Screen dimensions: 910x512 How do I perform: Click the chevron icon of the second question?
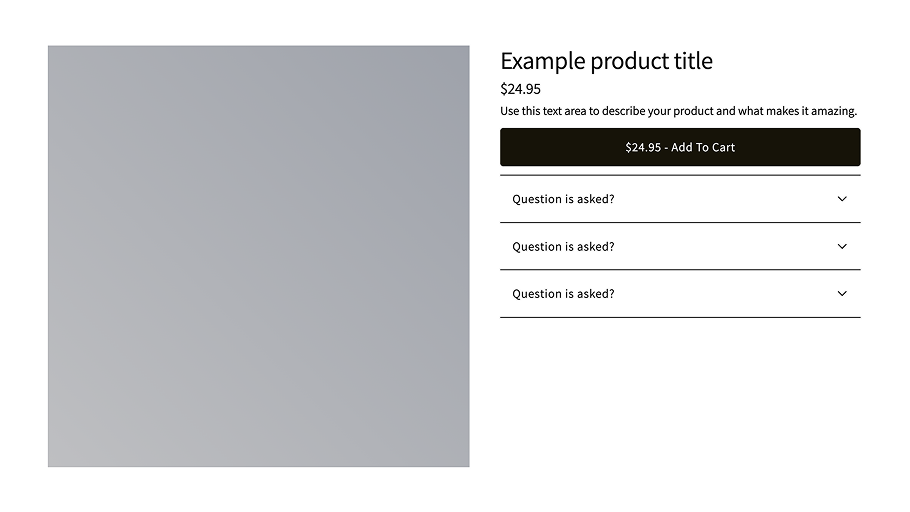pyautogui.click(x=842, y=247)
